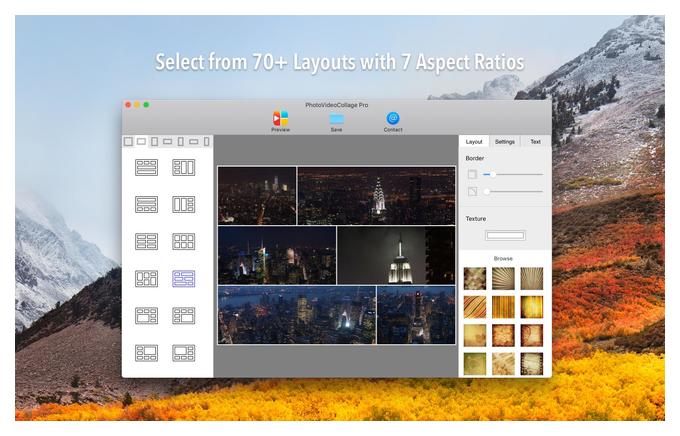Click the corner rounding icon
Viewport: 680px width, 436px height.
pyautogui.click(x=472, y=191)
